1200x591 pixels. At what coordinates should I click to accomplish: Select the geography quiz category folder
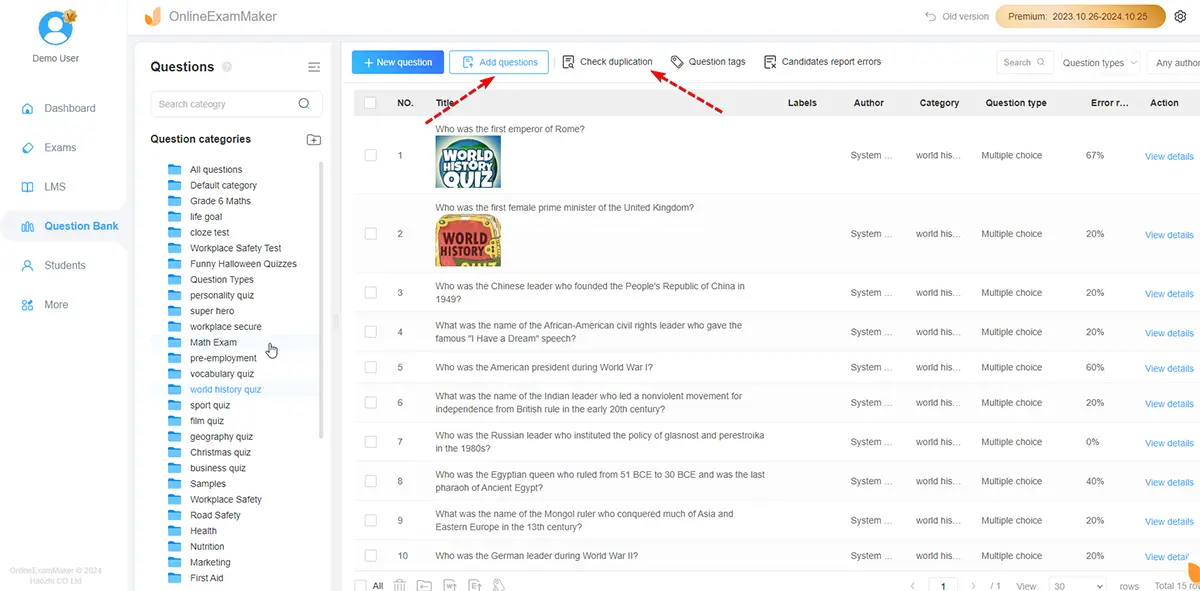click(221, 437)
